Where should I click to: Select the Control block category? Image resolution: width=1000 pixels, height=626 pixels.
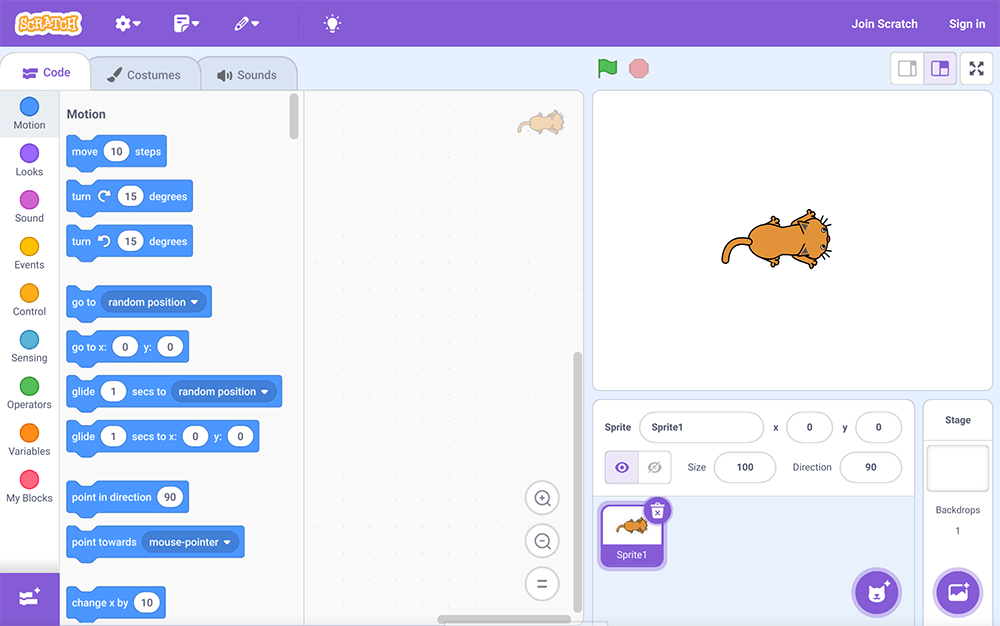pyautogui.click(x=29, y=300)
